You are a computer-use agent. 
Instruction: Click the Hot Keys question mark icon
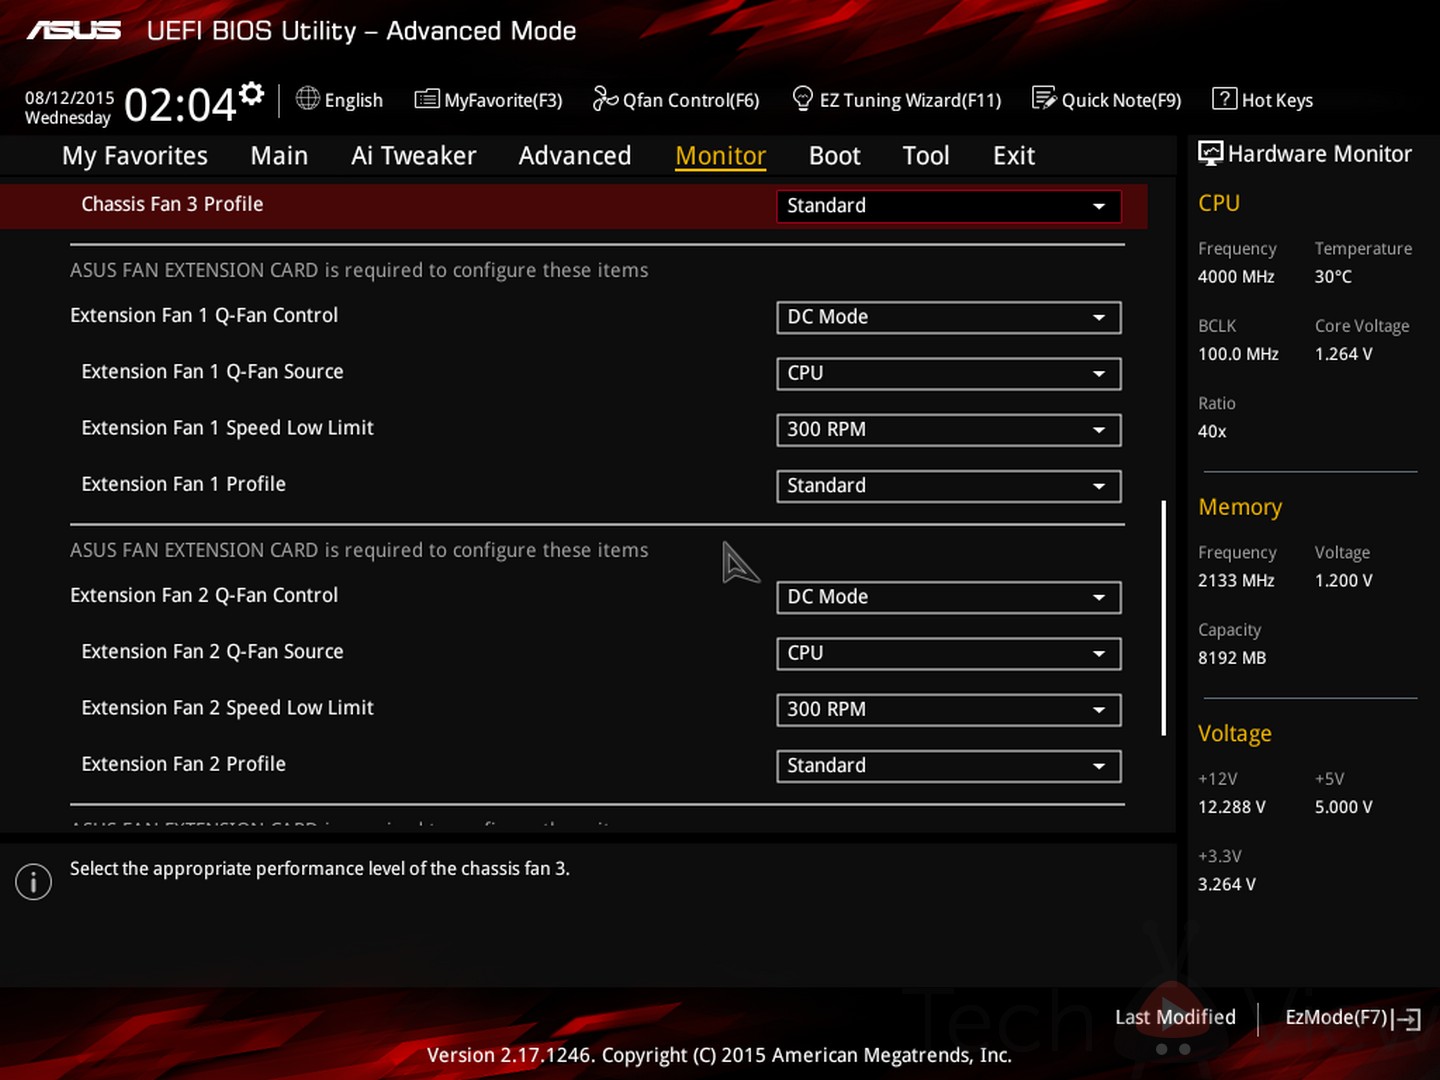click(x=1224, y=98)
